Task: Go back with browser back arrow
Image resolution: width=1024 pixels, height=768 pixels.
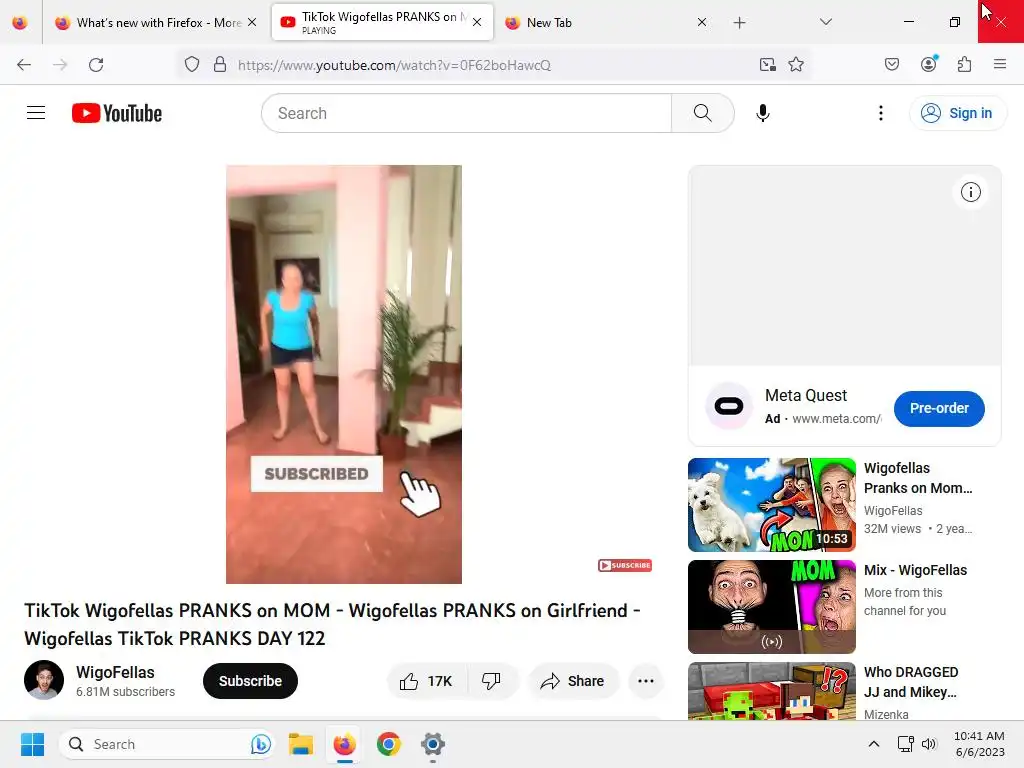Action: click(24, 65)
